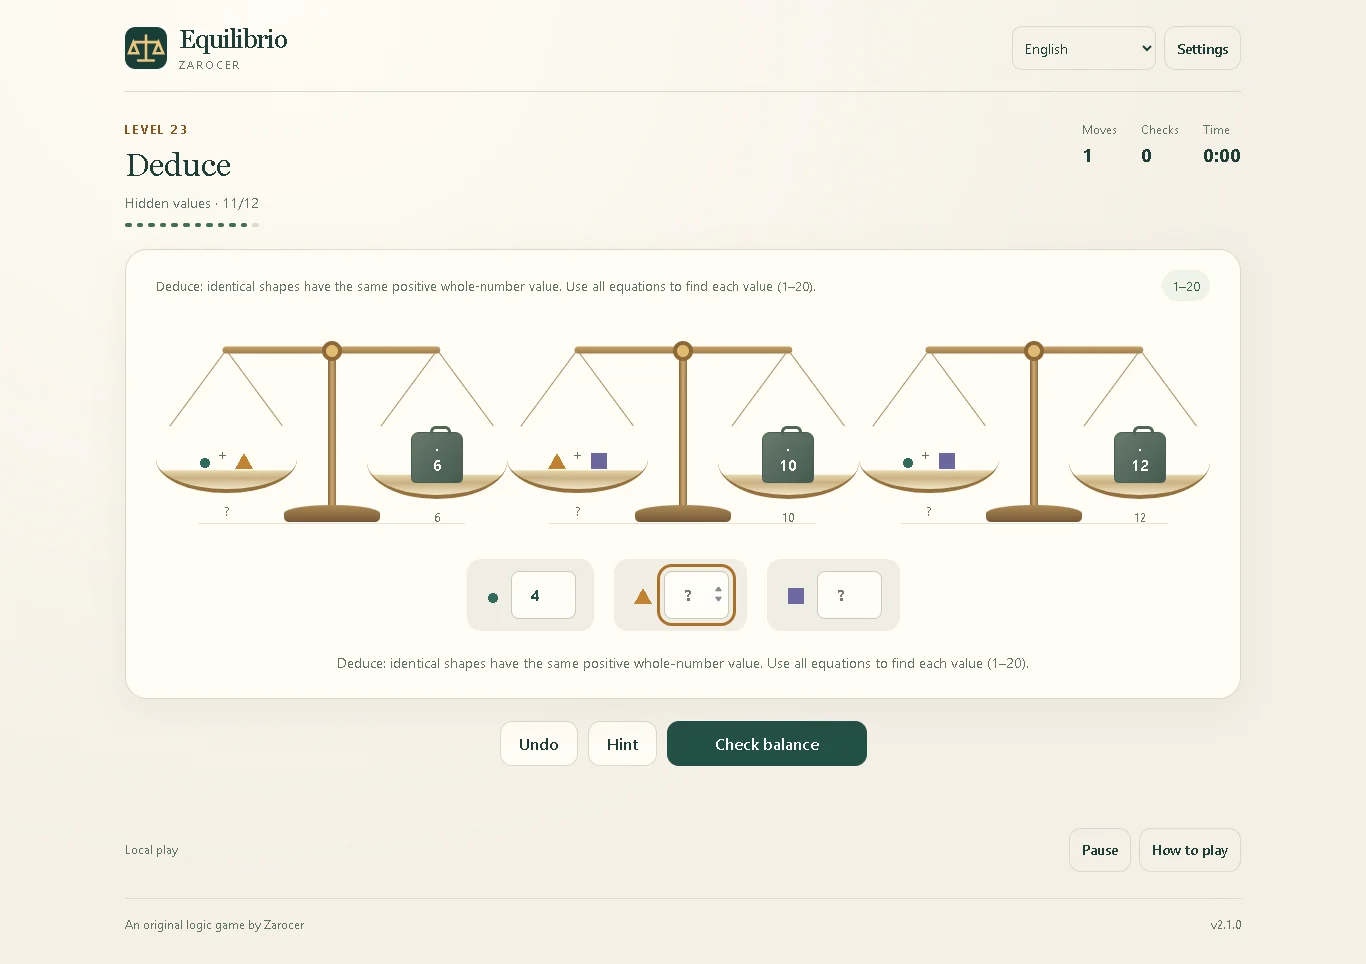The image size is (1366, 964).
Task: Request a Hint
Action: click(x=622, y=744)
